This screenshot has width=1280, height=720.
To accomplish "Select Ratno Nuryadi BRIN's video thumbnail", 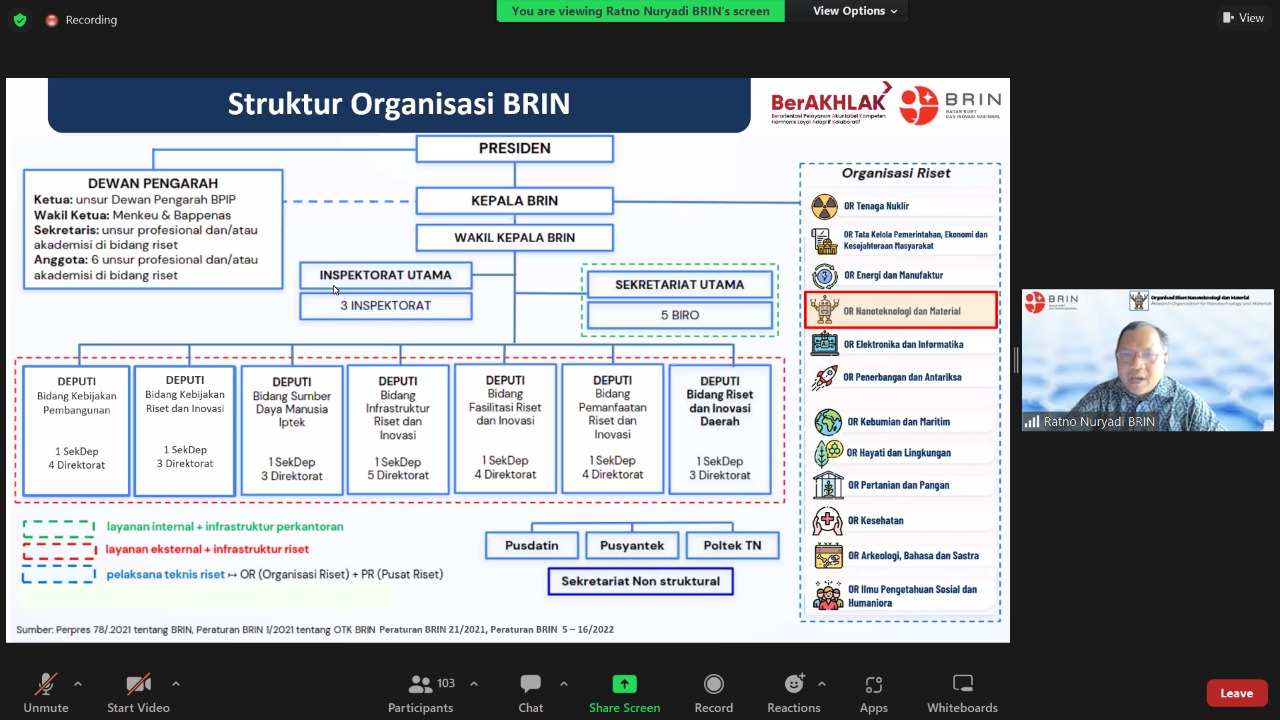I will tap(1147, 360).
